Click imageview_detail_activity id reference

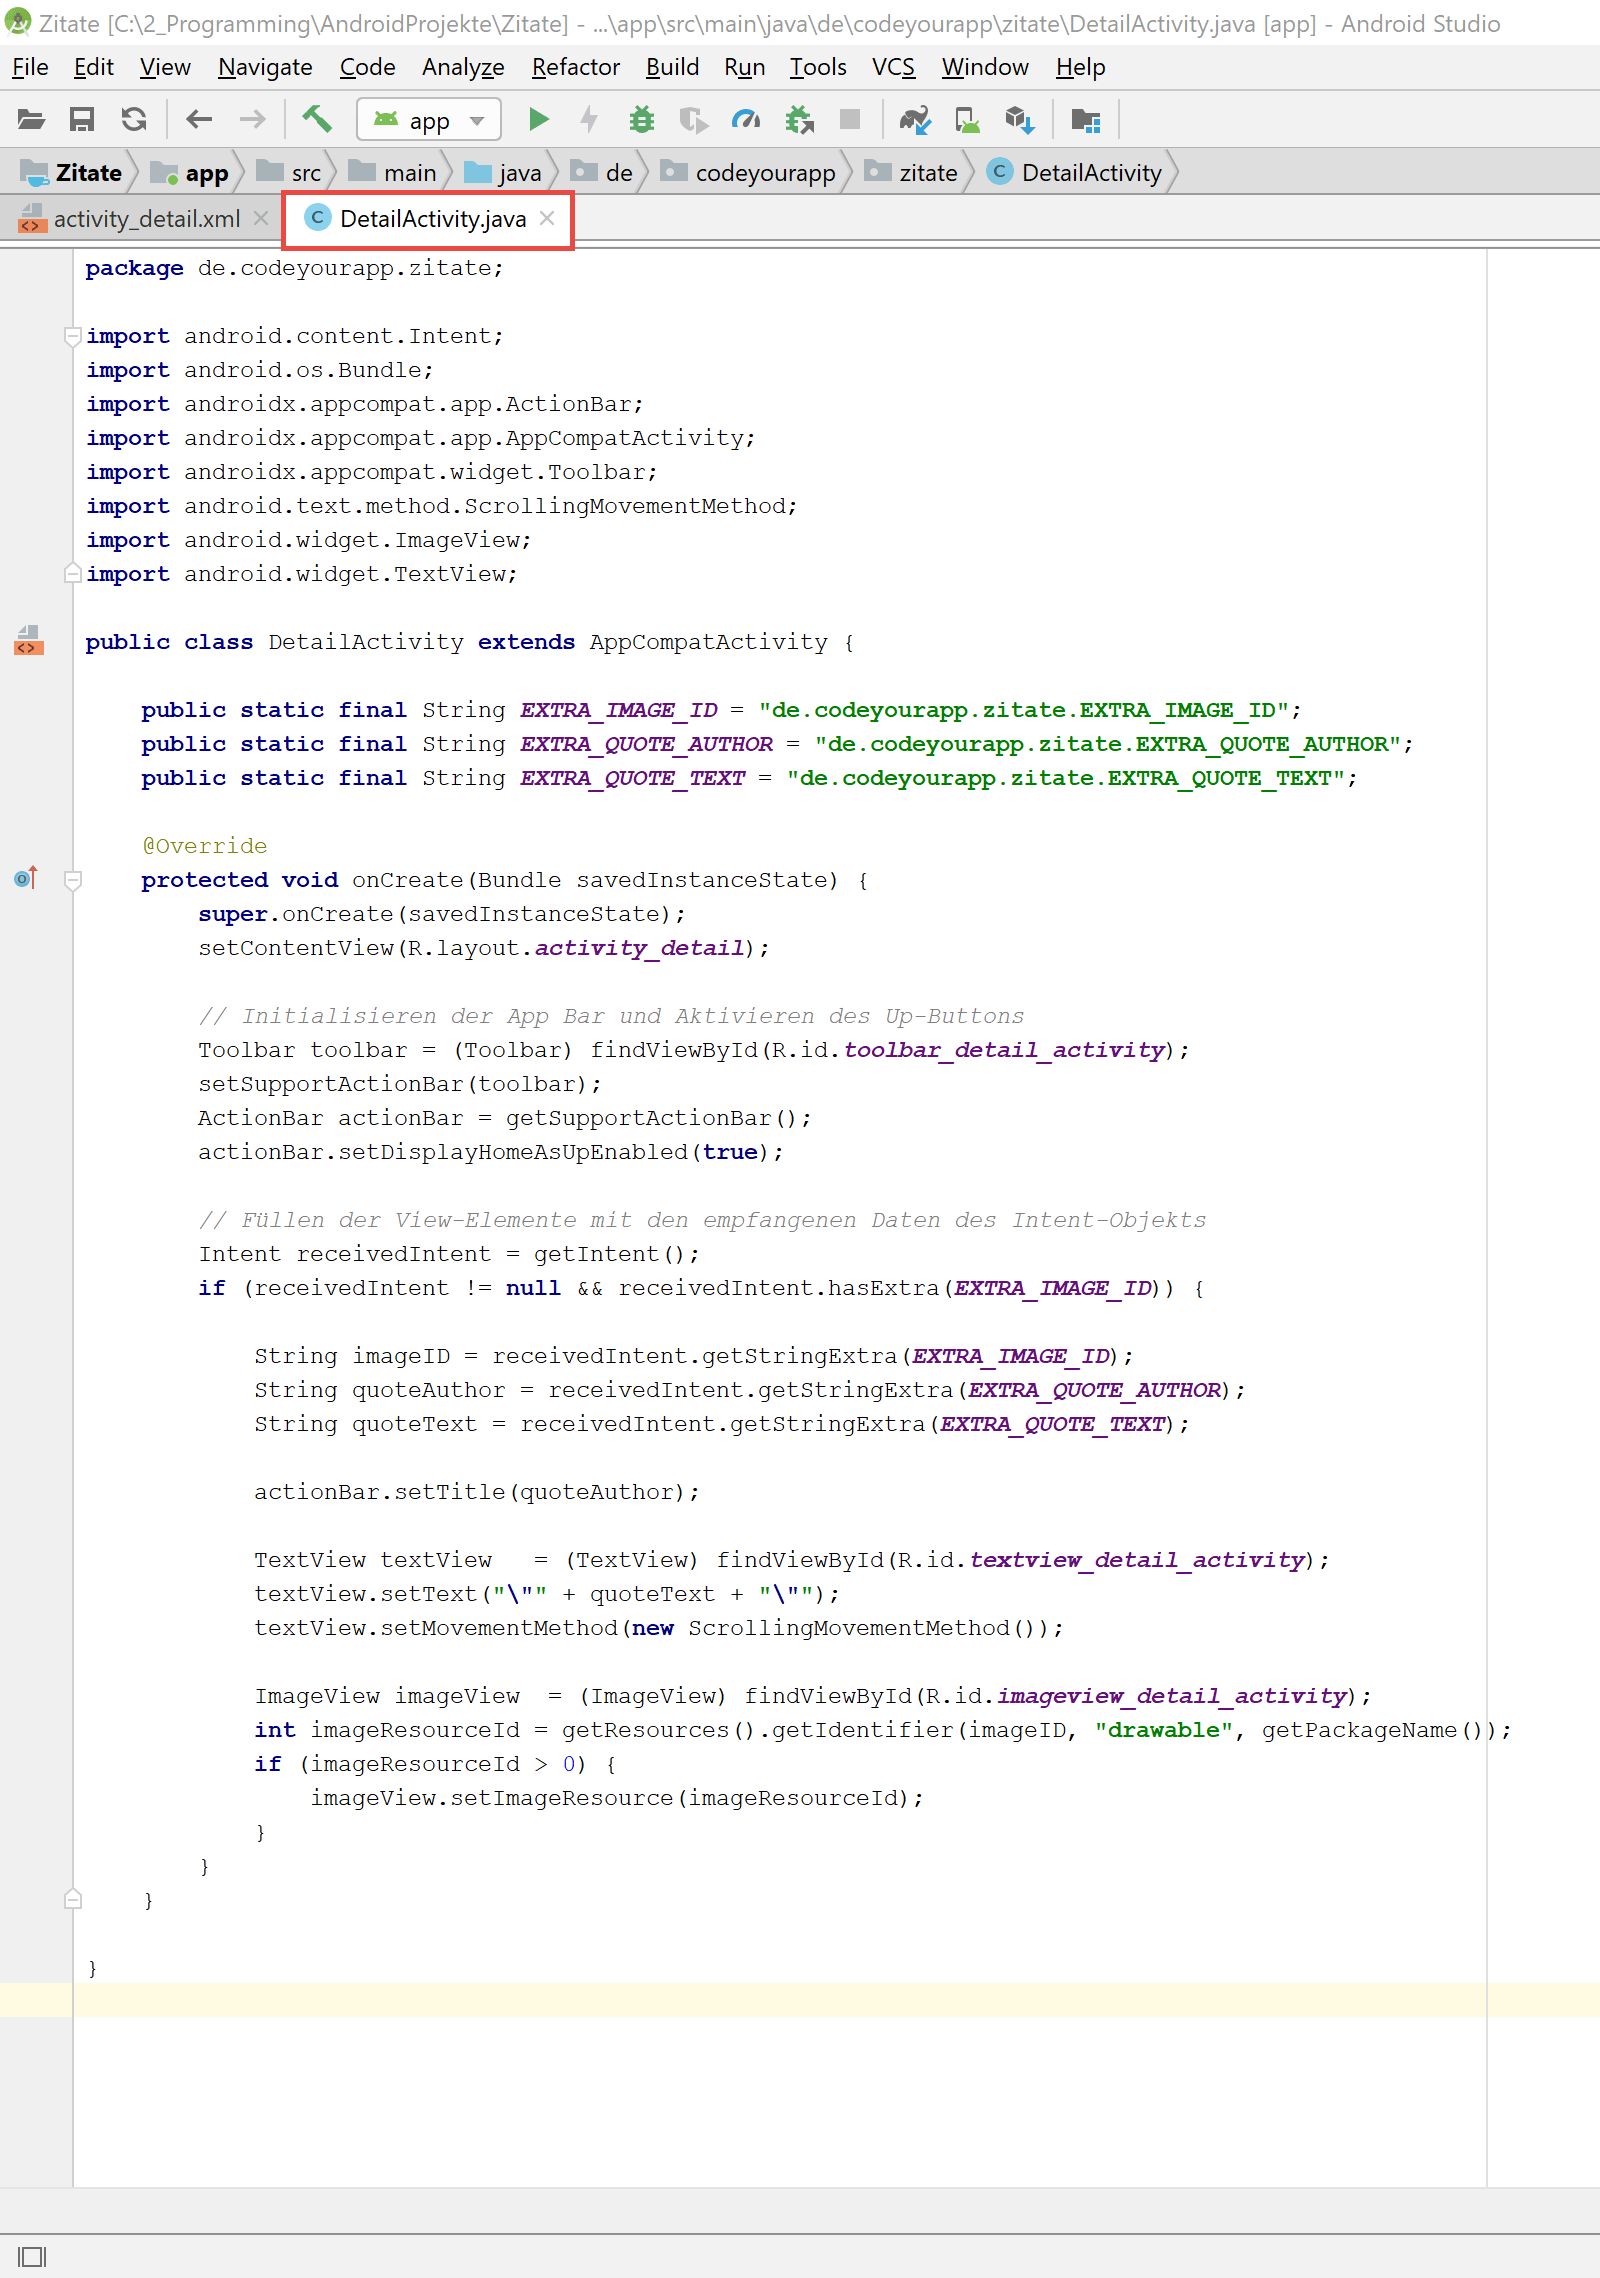(x=1172, y=1696)
